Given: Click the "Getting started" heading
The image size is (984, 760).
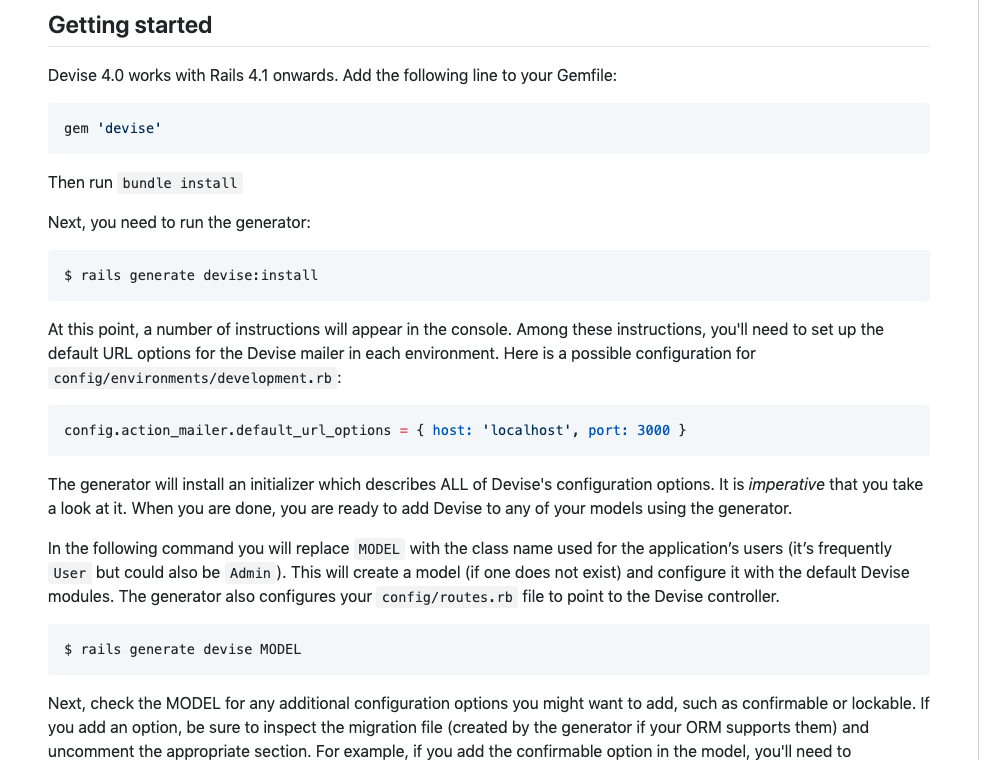Looking at the screenshot, I should pos(130,25).
